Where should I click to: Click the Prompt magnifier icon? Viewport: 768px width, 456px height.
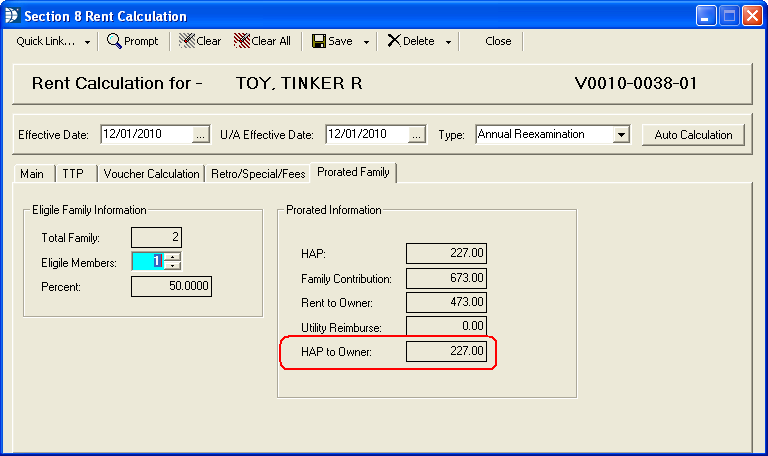(114, 41)
